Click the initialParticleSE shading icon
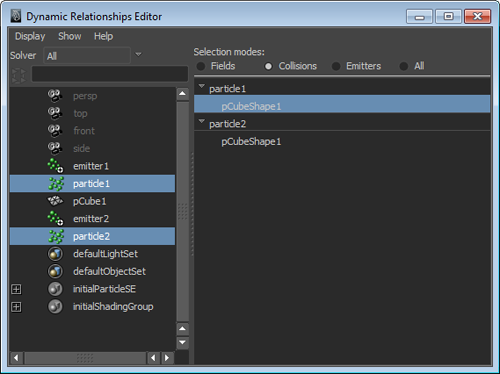 coord(55,289)
